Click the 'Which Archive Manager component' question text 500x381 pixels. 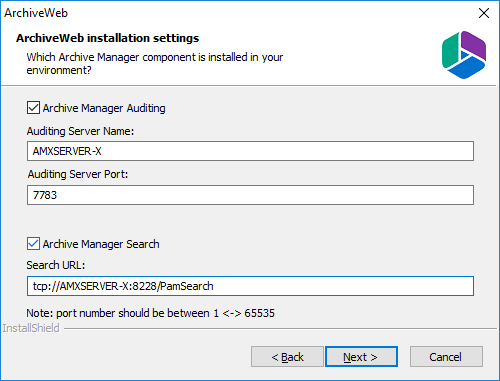pos(155,63)
